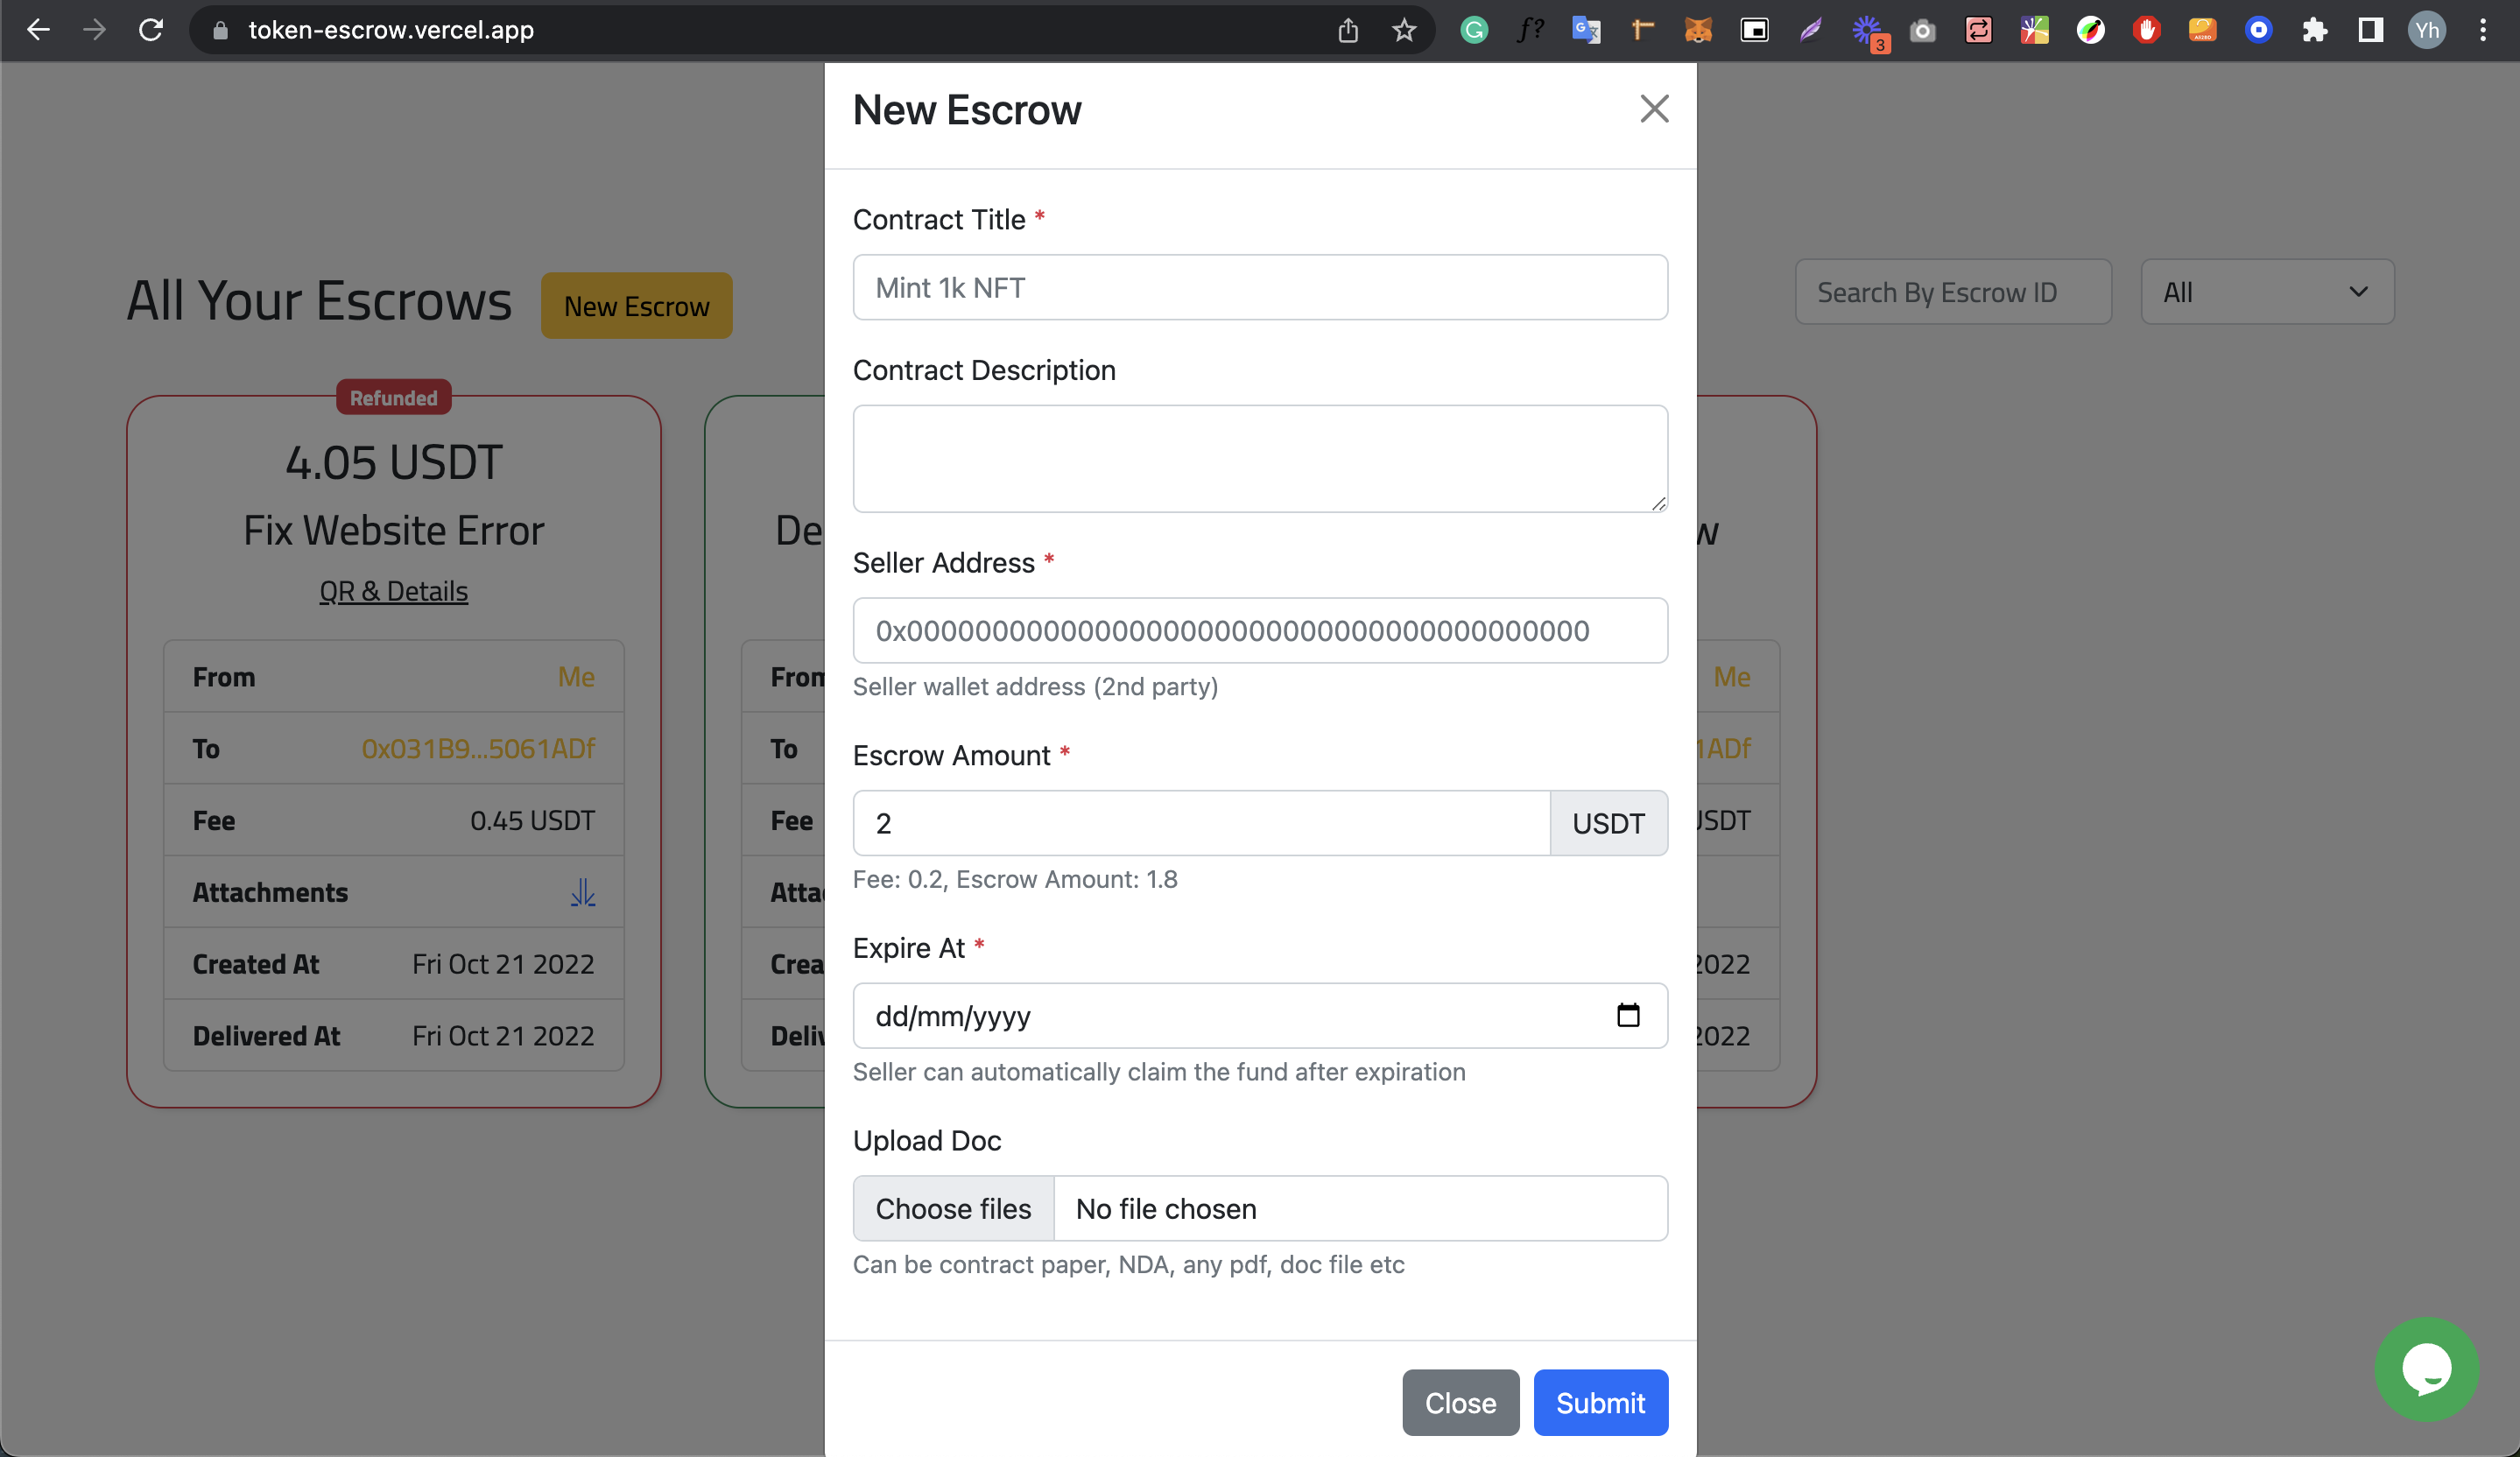Open QR & Details for the refunded escrow
Viewport: 2520px width, 1457px height.
[393, 590]
